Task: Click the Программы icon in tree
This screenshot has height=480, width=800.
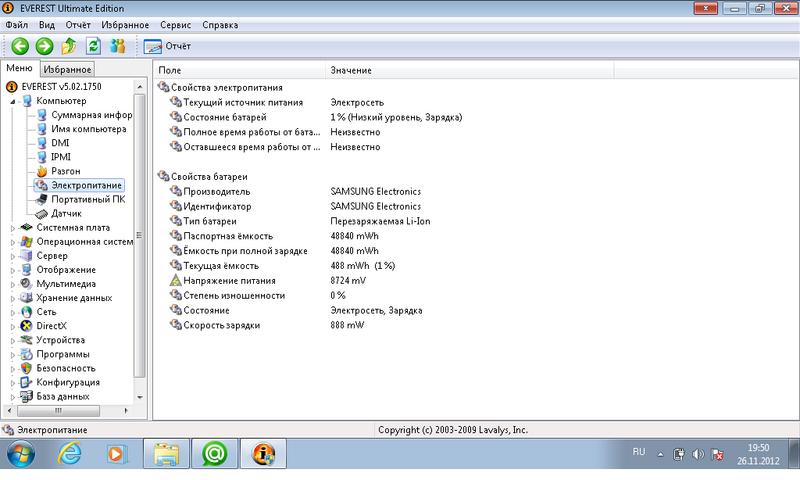Action: click(26, 354)
